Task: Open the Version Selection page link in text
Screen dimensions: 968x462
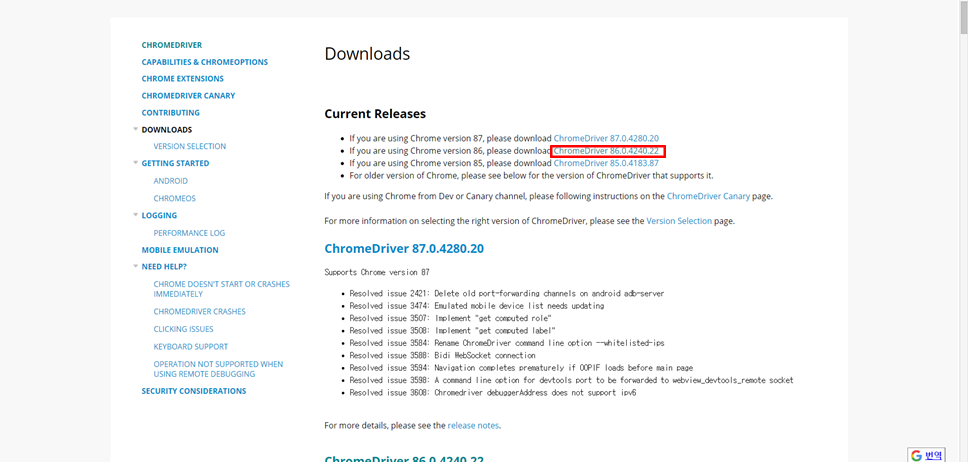Action: [679, 220]
